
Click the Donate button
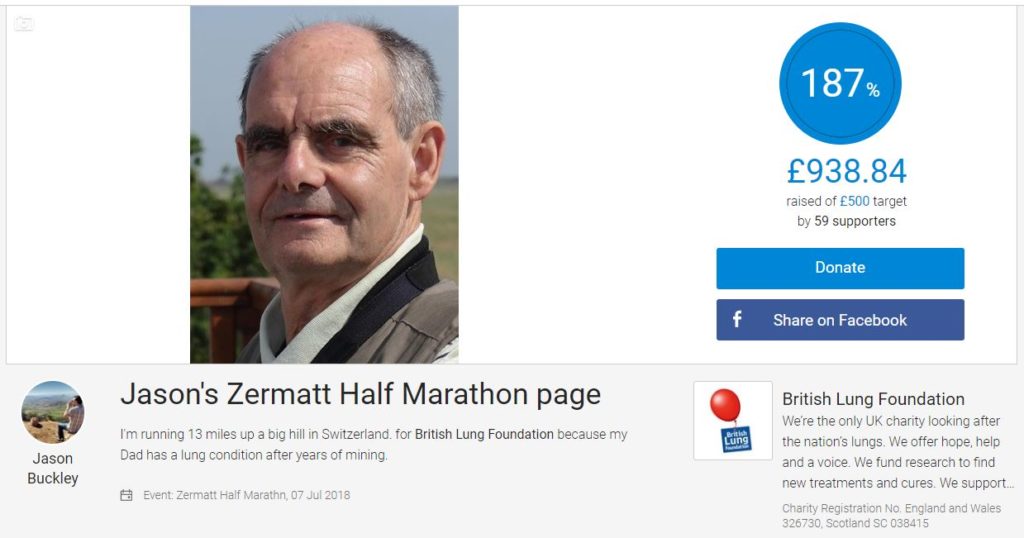(840, 268)
